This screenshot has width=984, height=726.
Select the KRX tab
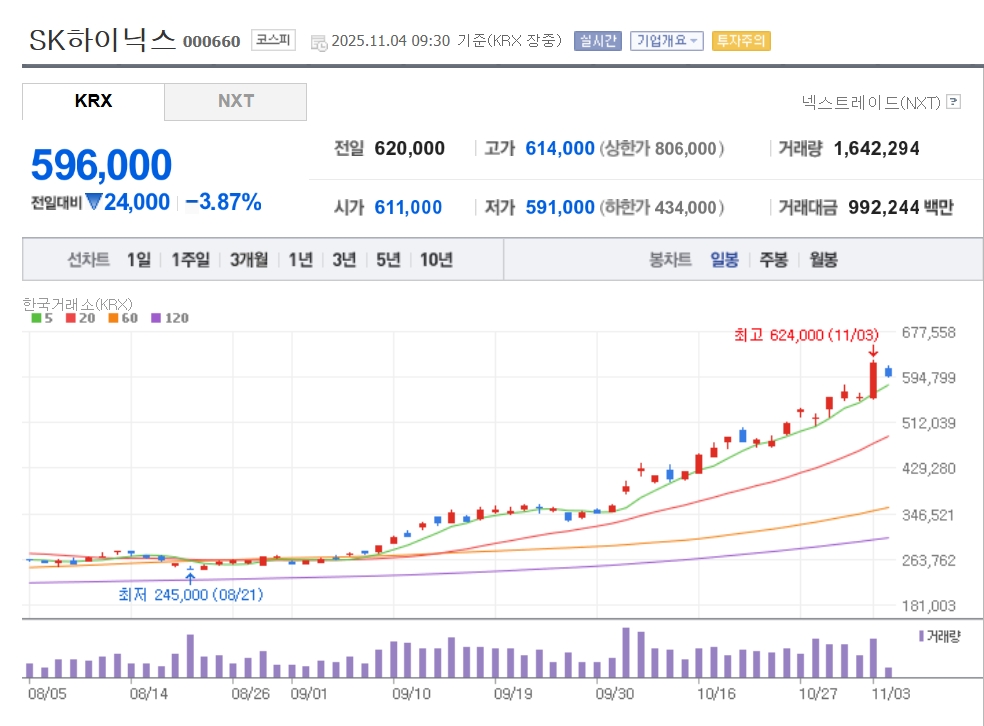pyautogui.click(x=93, y=102)
